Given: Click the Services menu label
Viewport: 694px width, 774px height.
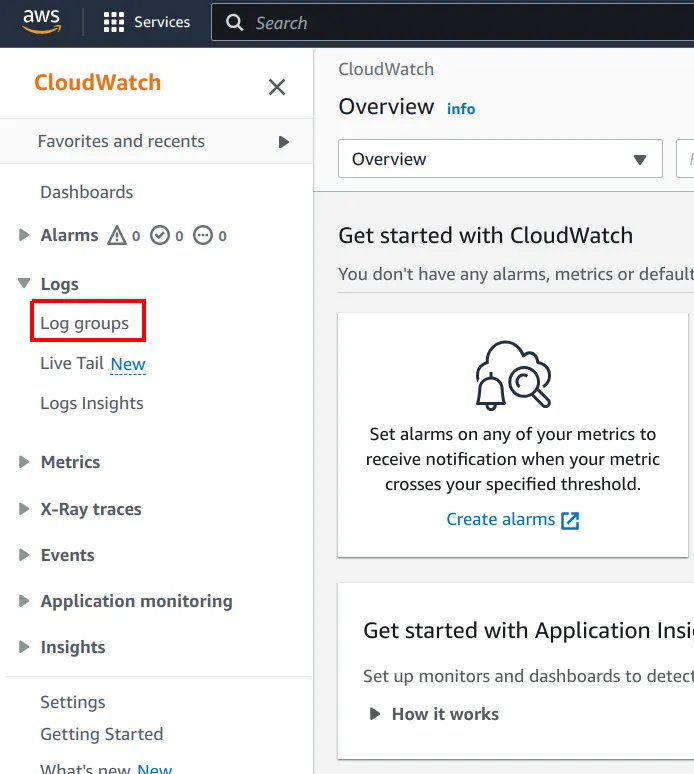Looking at the screenshot, I should (162, 22).
